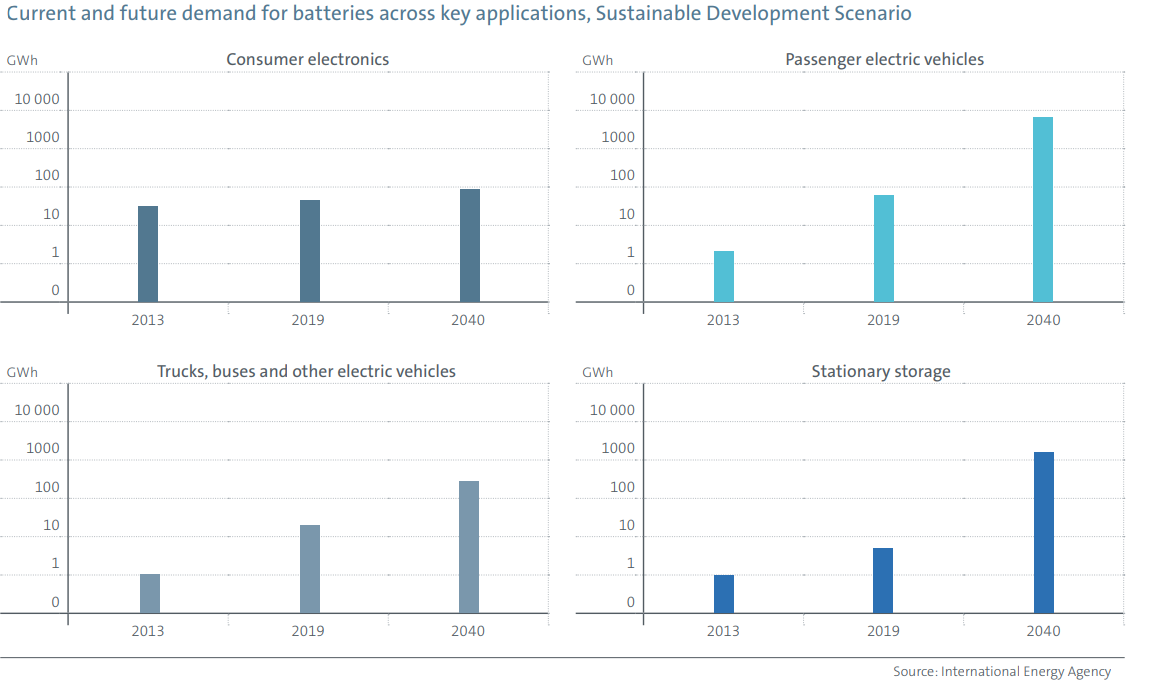Select the 2019 Stationary storage bar
The width and height of the screenshot is (1150, 692).
click(883, 581)
